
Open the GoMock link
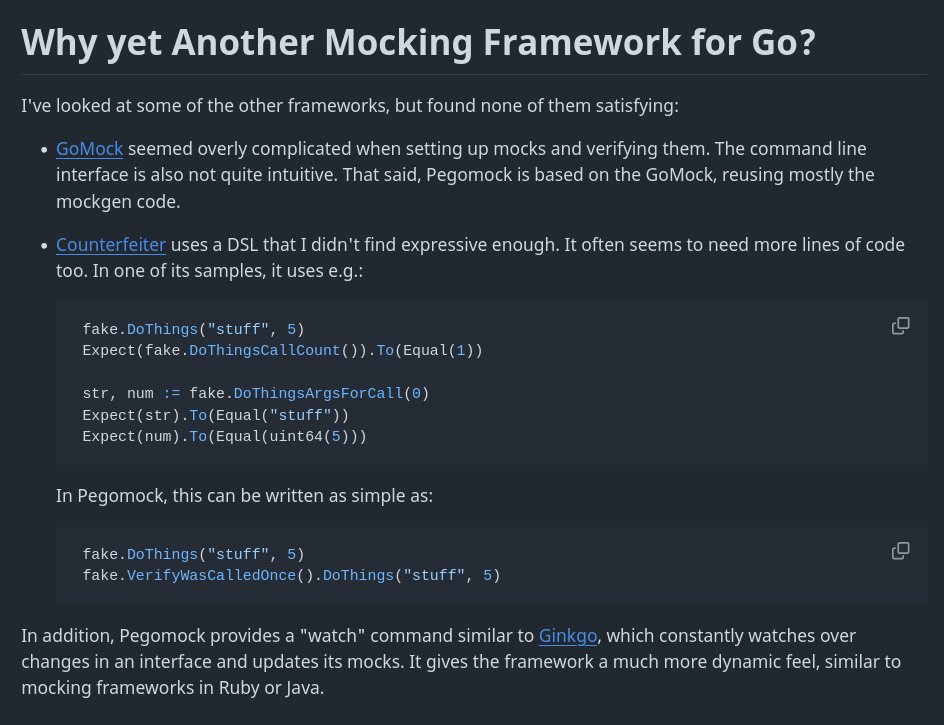90,149
